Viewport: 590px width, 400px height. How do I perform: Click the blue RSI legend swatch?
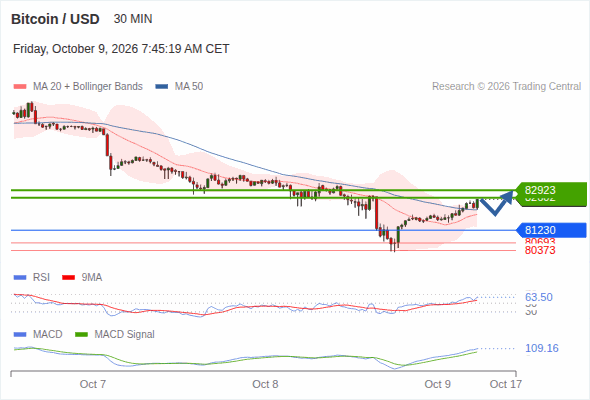click(20, 278)
